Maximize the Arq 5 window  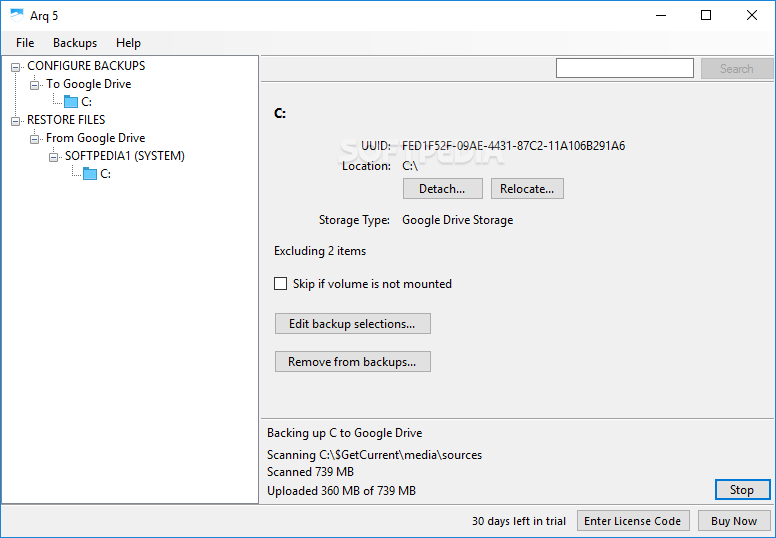(x=706, y=15)
